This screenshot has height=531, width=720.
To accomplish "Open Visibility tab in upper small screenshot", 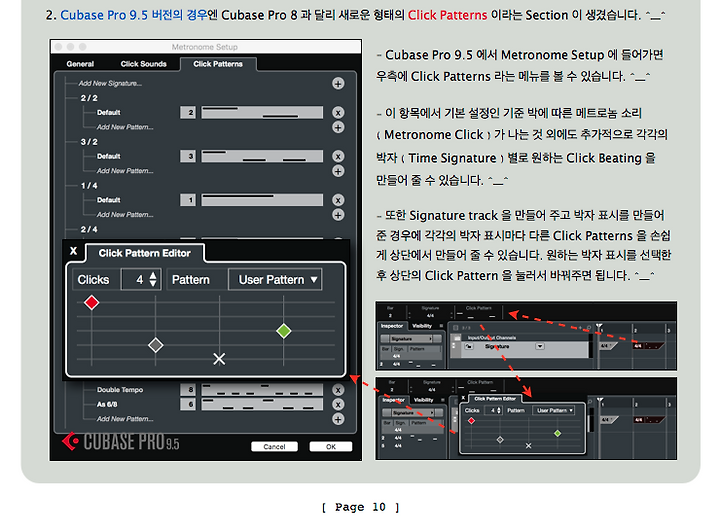I will click(422, 326).
